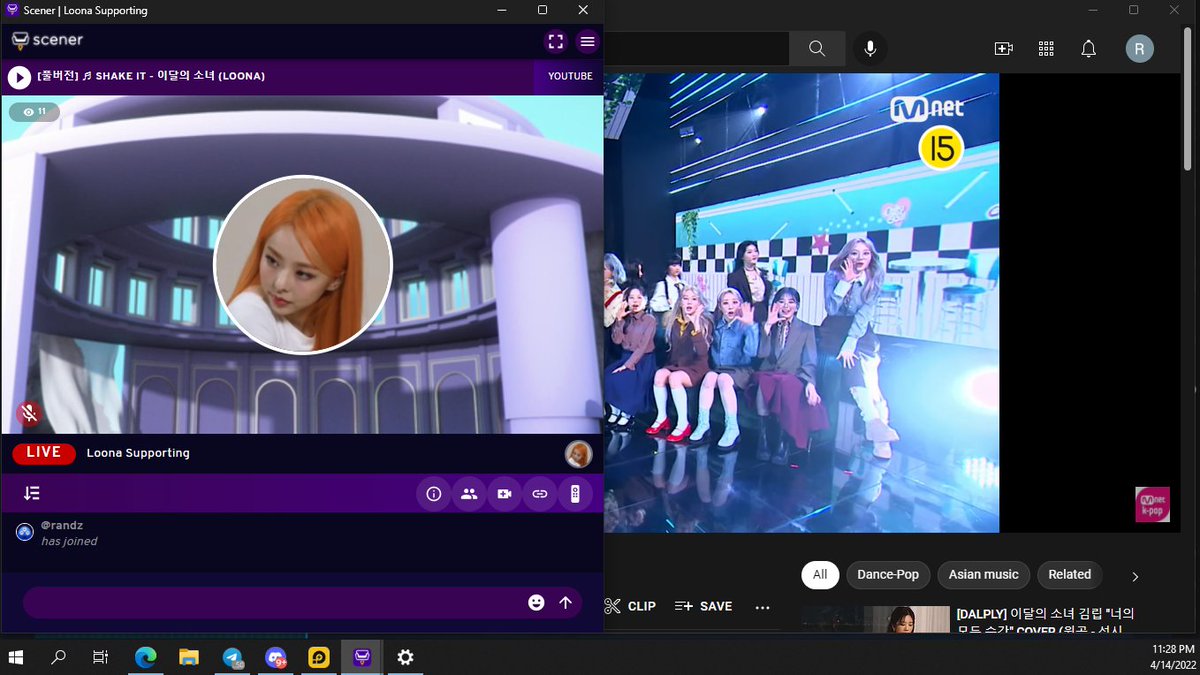The height and width of the screenshot is (675, 1200).
Task: Open File Explorer from the taskbar
Action: 189,657
